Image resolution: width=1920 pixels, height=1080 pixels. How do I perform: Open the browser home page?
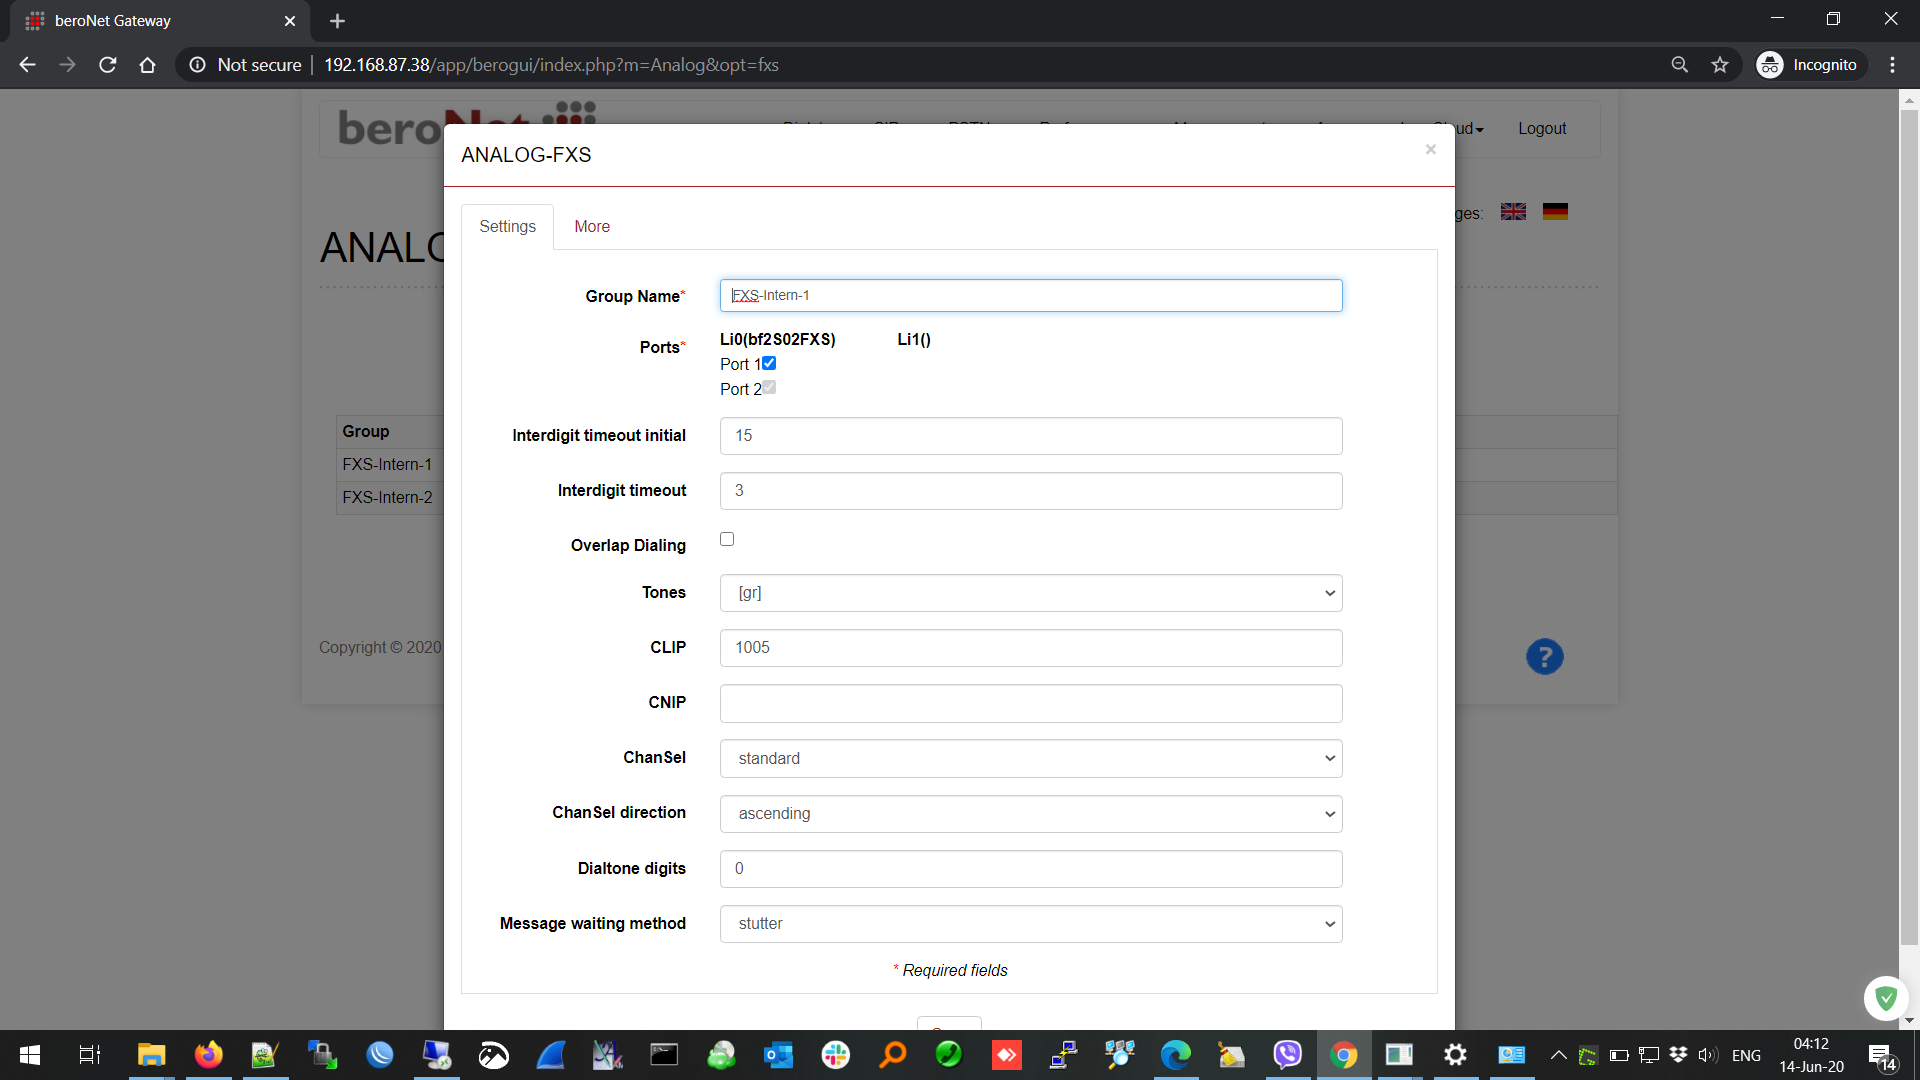[x=148, y=65]
